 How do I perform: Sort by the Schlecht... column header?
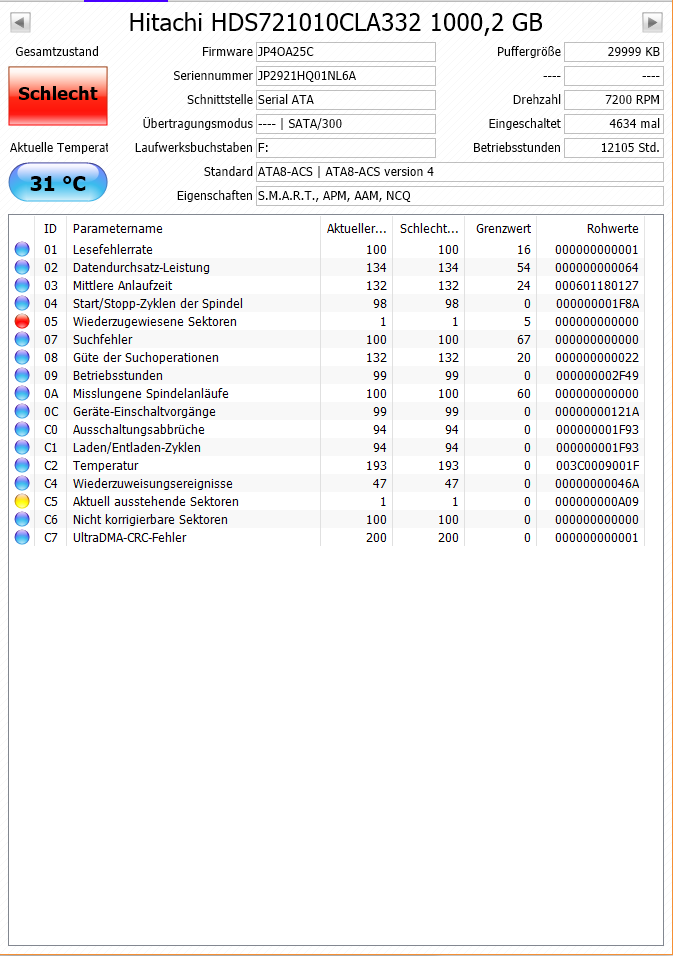point(429,229)
